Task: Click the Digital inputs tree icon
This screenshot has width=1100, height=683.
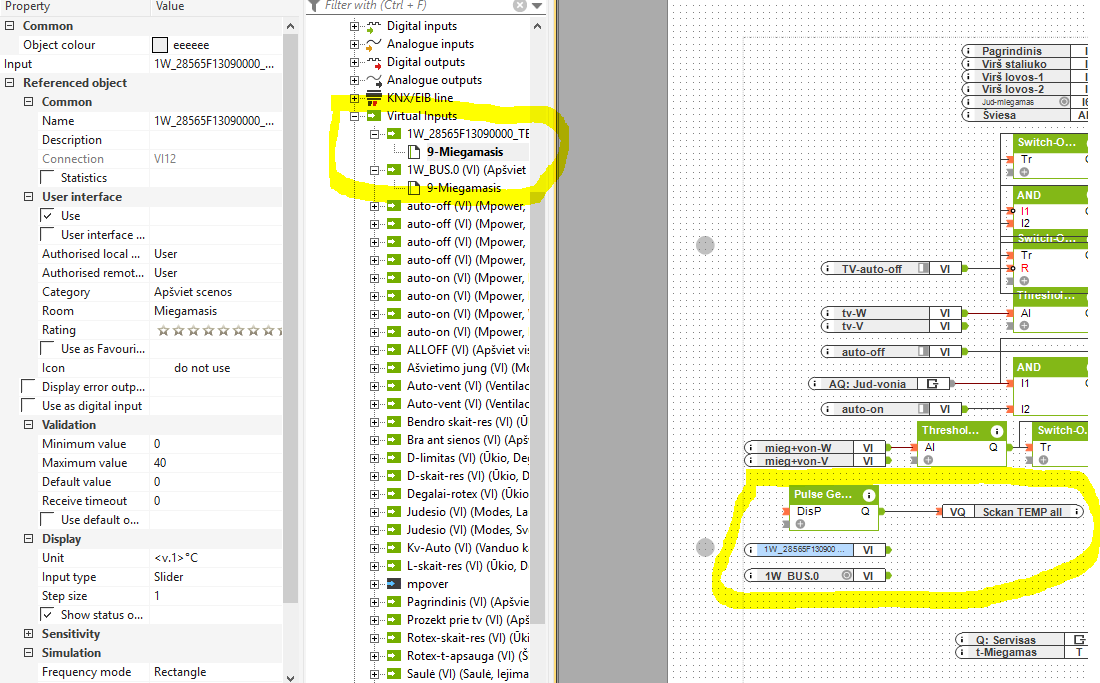Action: click(374, 26)
